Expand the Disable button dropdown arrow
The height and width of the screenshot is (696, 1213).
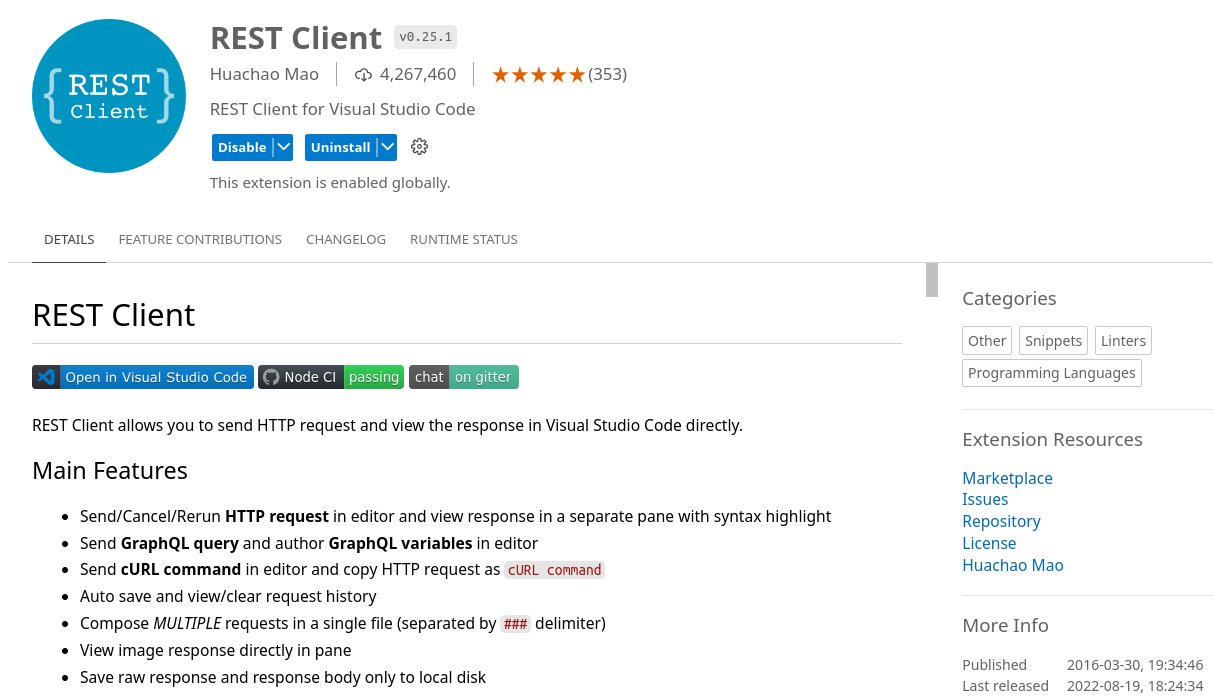point(283,147)
